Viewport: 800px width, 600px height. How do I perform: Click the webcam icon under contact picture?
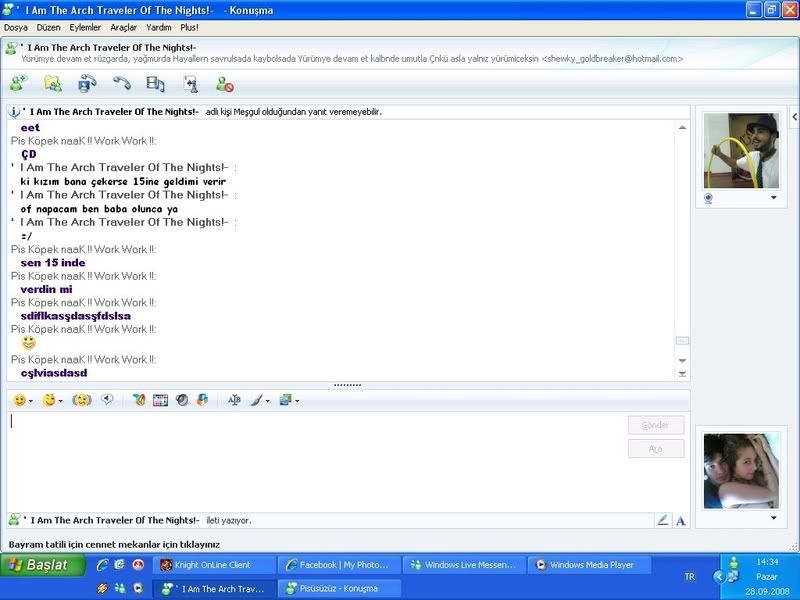(x=708, y=198)
